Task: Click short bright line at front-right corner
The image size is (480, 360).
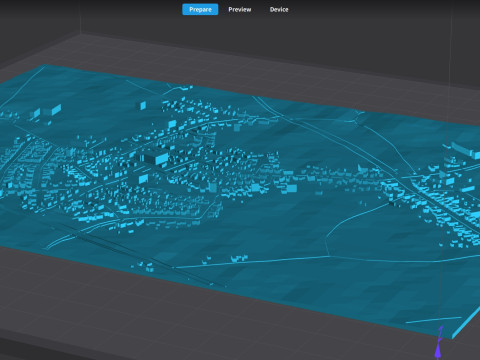Action: point(433,320)
